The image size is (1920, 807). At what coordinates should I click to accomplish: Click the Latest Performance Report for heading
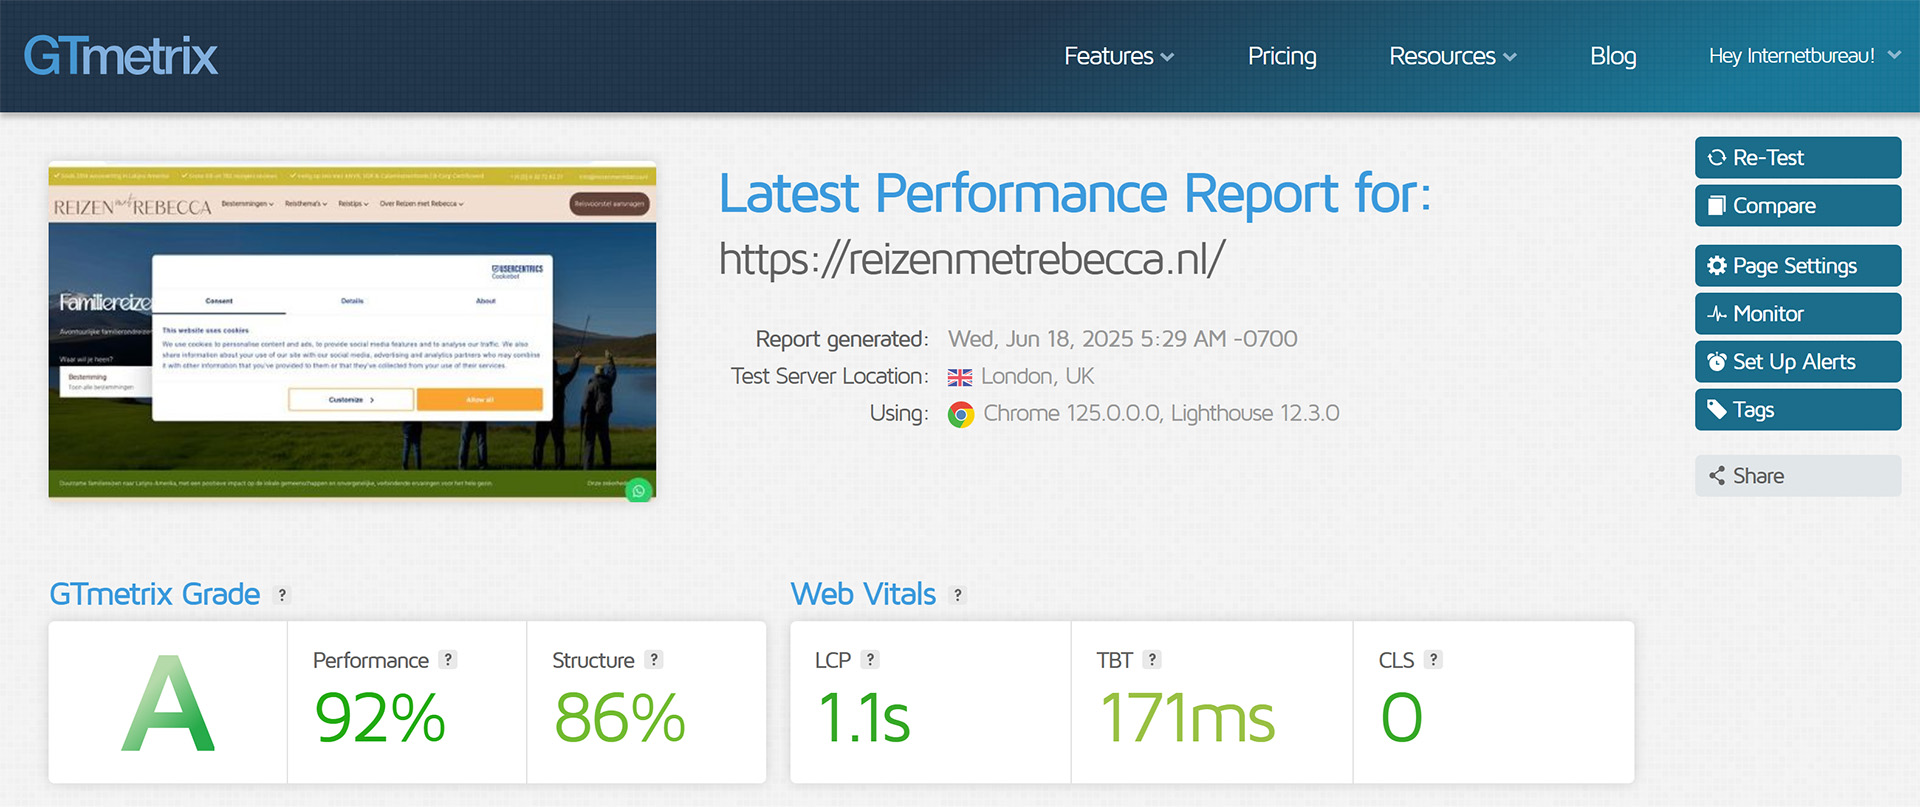click(x=1075, y=194)
